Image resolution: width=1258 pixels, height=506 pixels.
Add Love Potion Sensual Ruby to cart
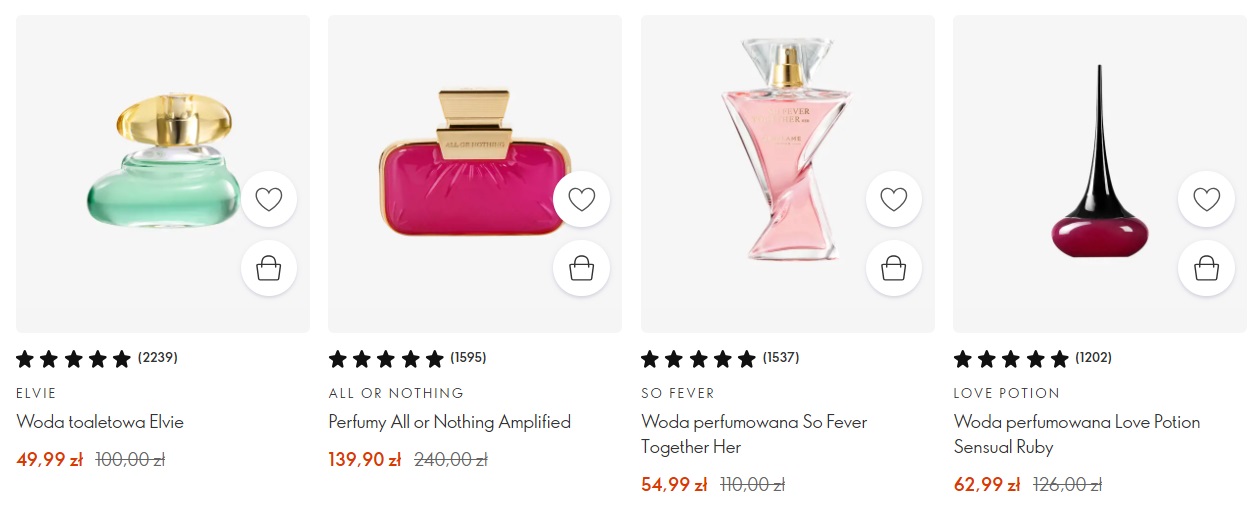coord(1206,268)
